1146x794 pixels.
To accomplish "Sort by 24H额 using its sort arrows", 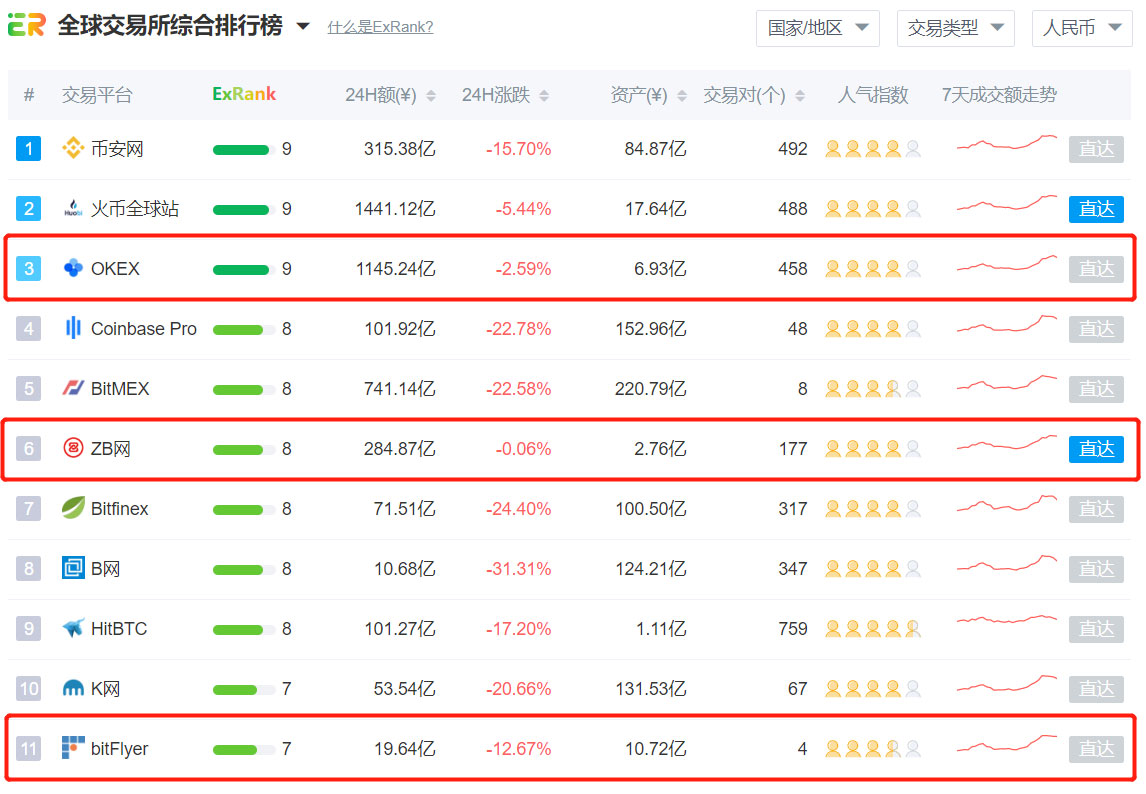I will click(x=431, y=96).
